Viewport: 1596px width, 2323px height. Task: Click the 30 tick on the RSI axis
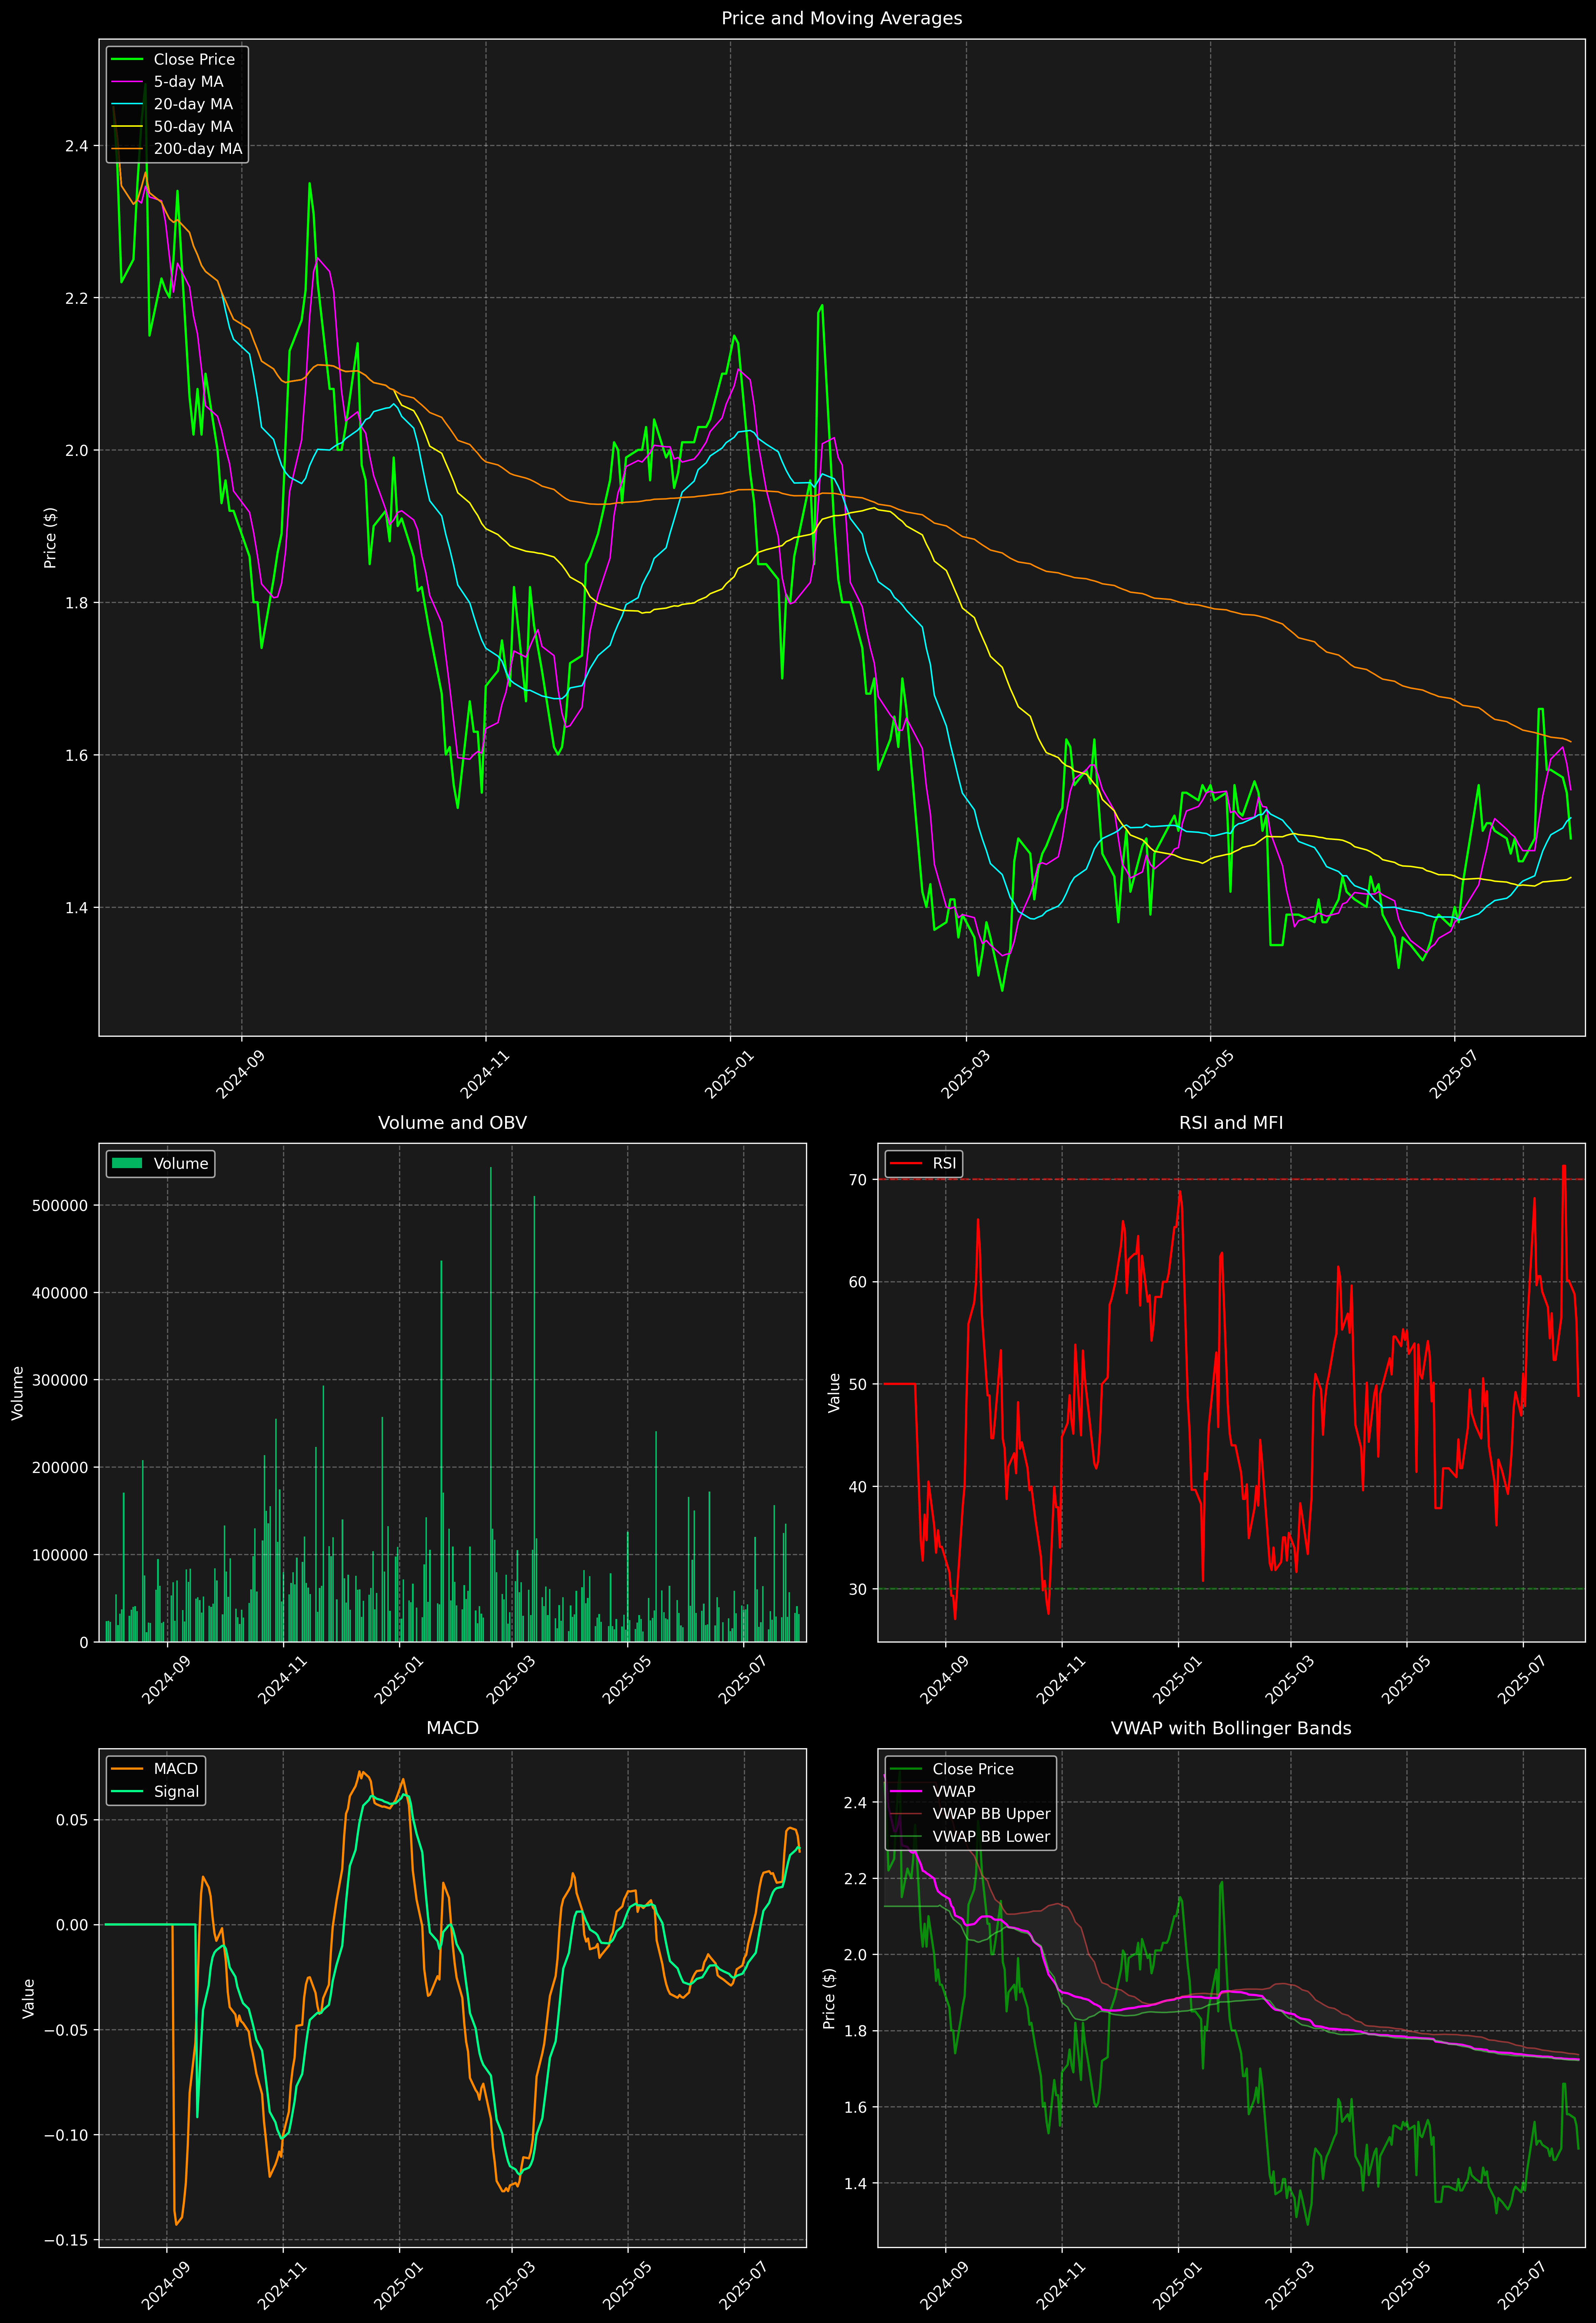(x=858, y=1589)
